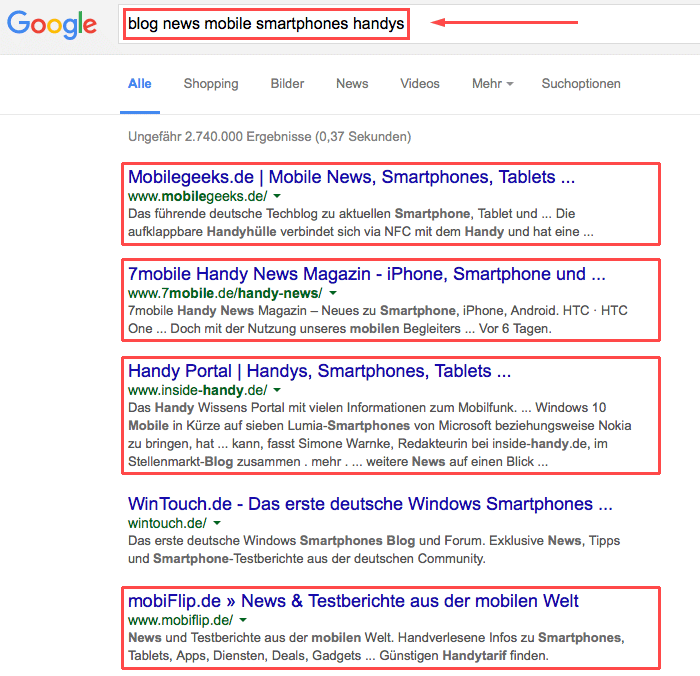Click the www.inside-handy.de/ green URL

point(197,390)
